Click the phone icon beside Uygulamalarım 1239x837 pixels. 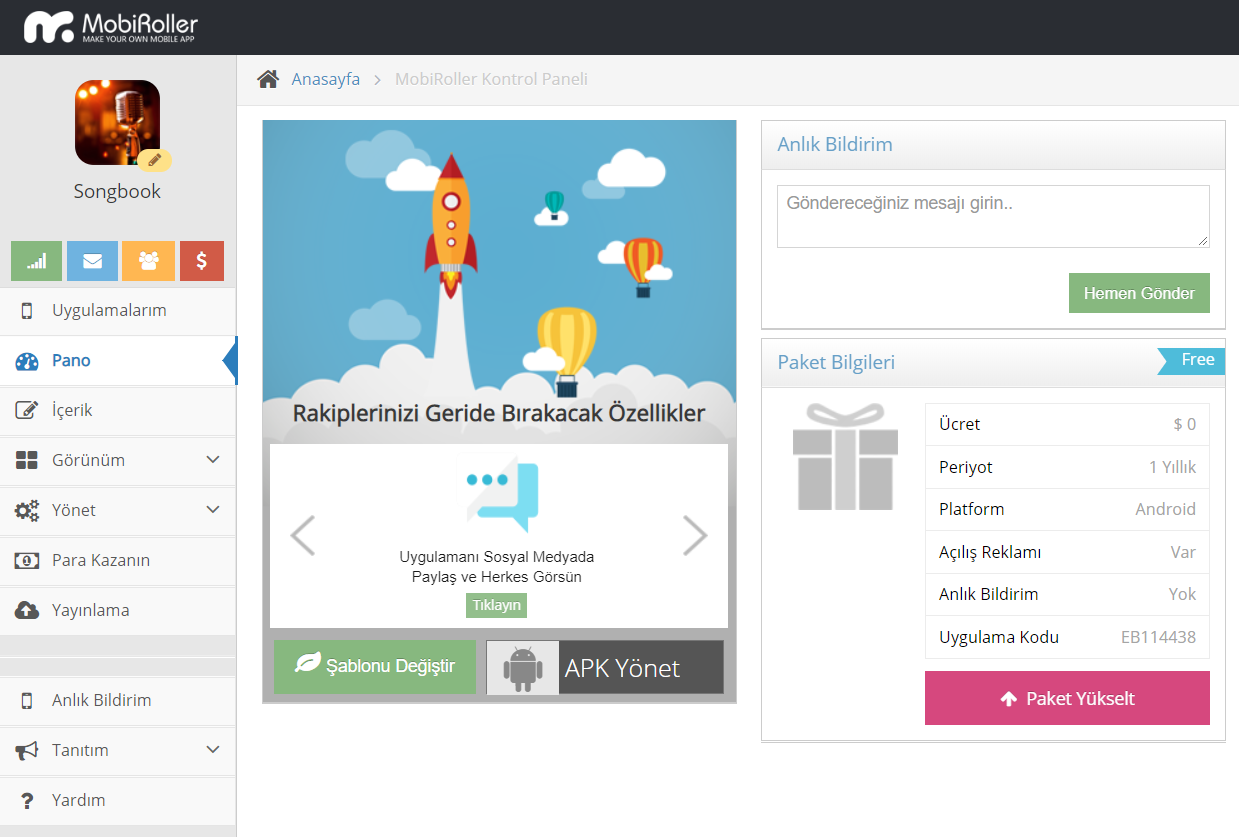(27, 311)
